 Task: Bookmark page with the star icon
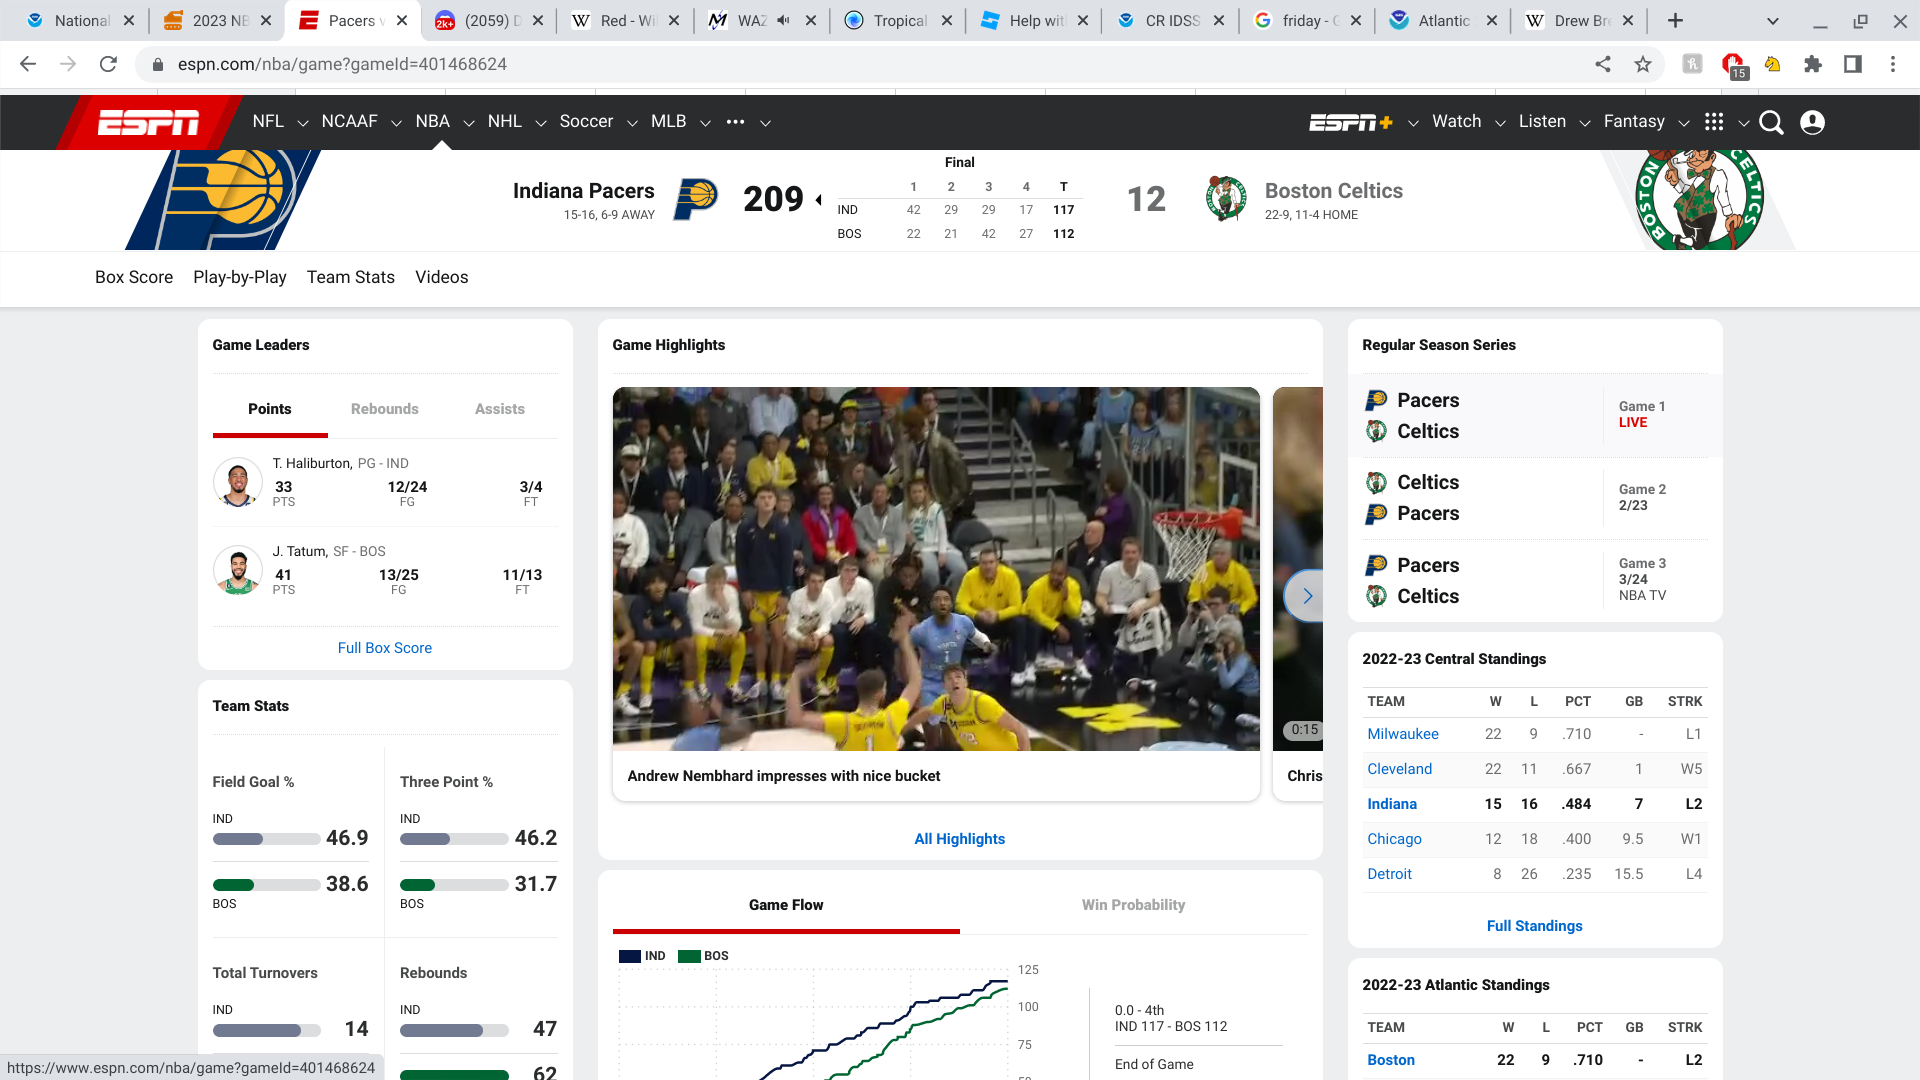(x=1643, y=64)
